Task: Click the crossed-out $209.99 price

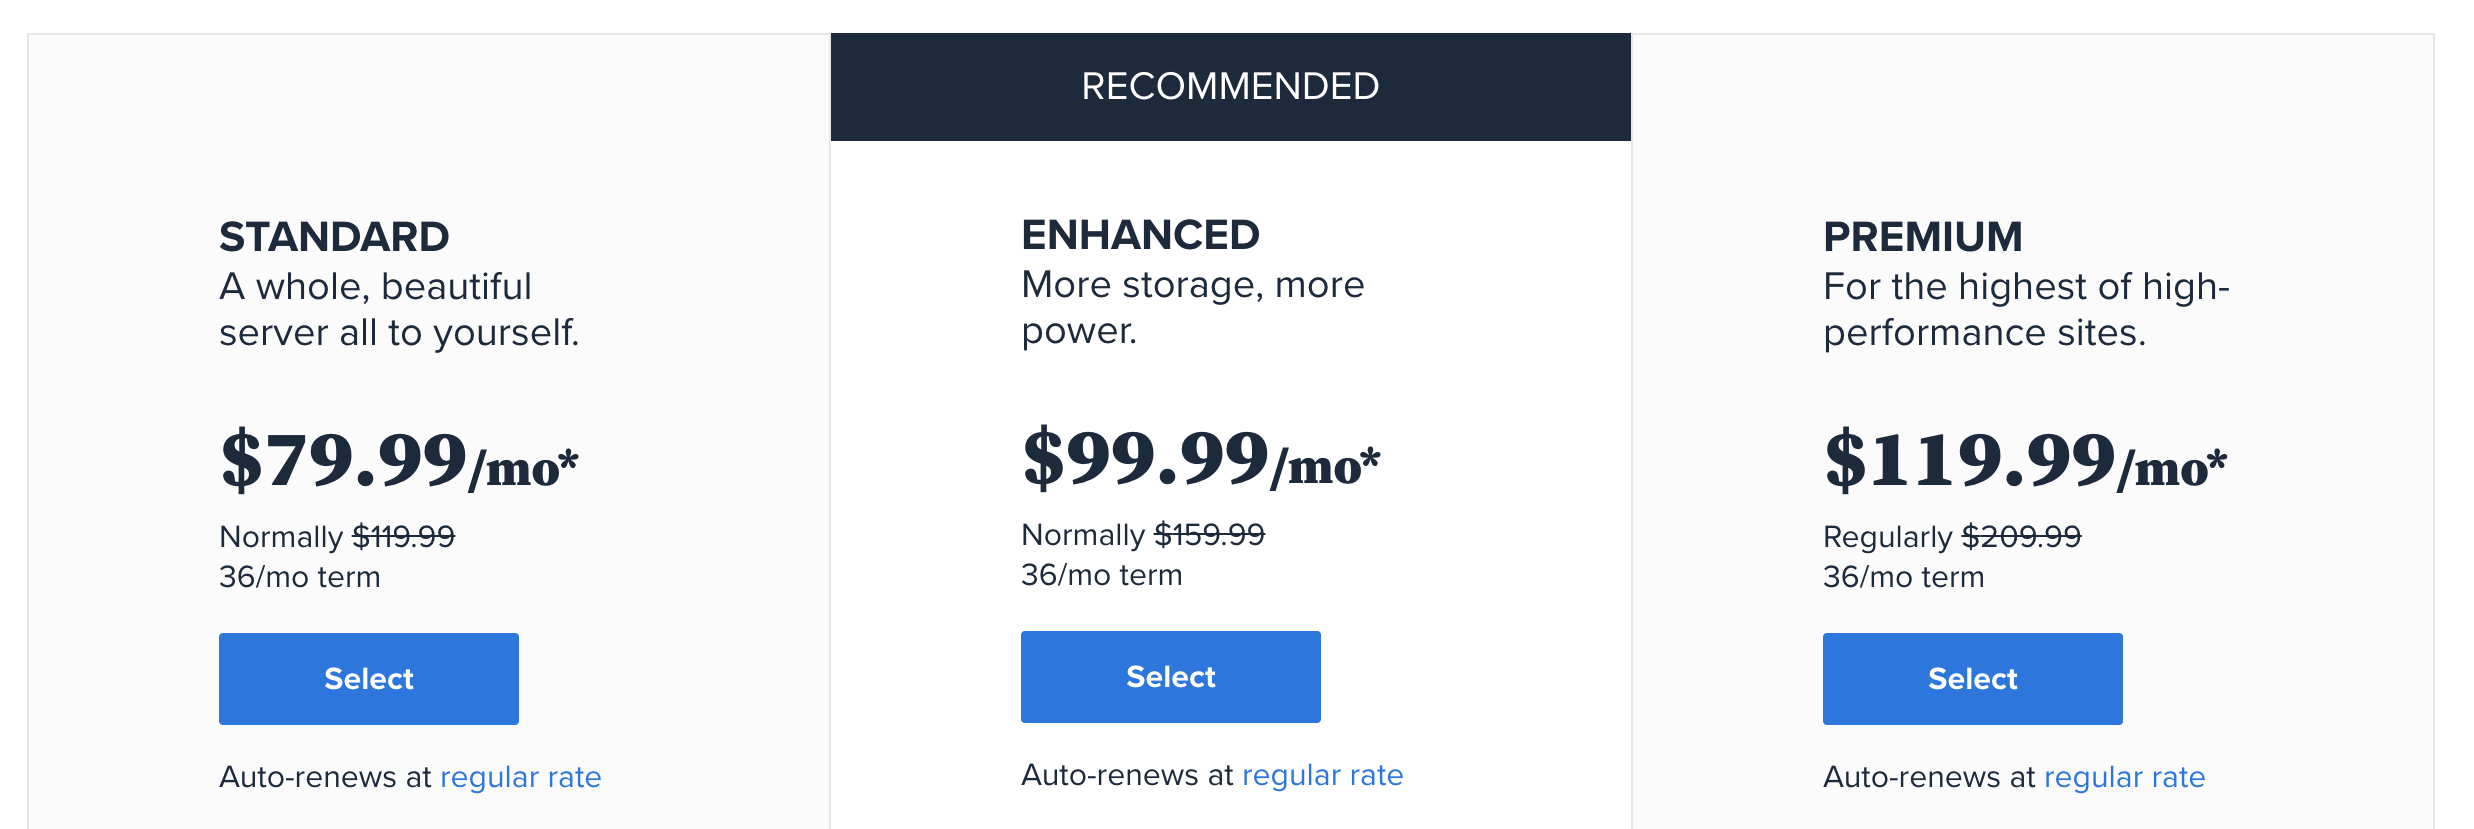Action: click(x=2021, y=537)
